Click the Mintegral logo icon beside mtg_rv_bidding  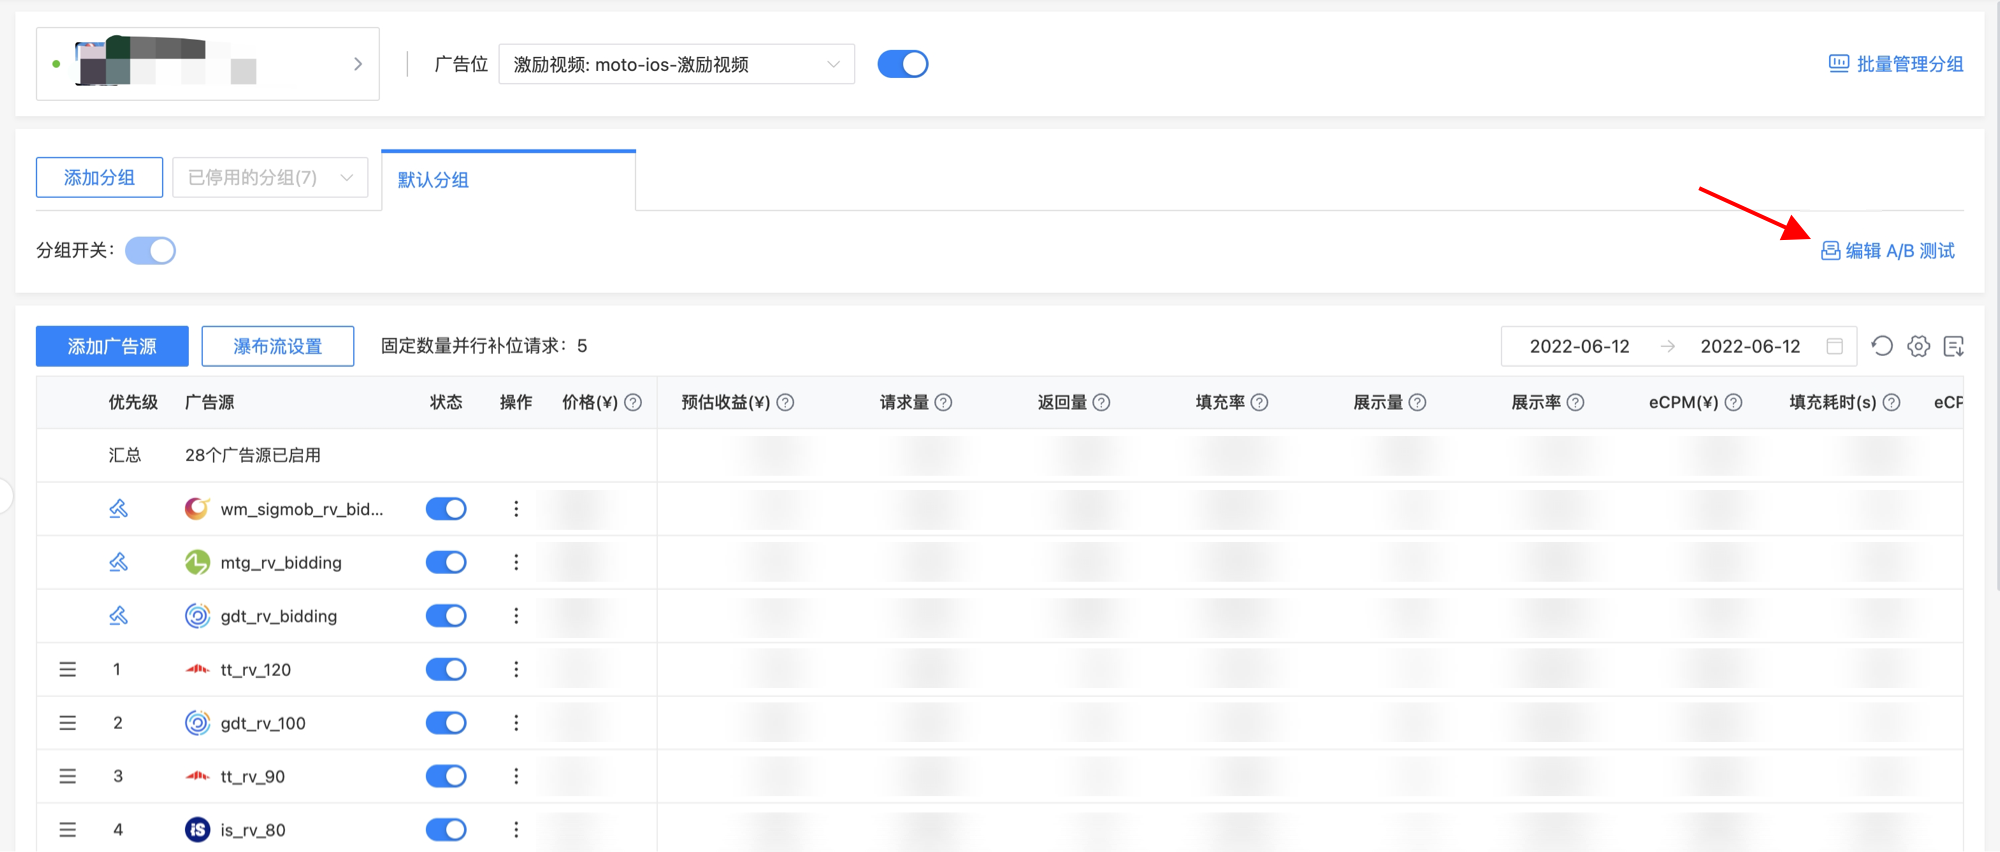197,562
